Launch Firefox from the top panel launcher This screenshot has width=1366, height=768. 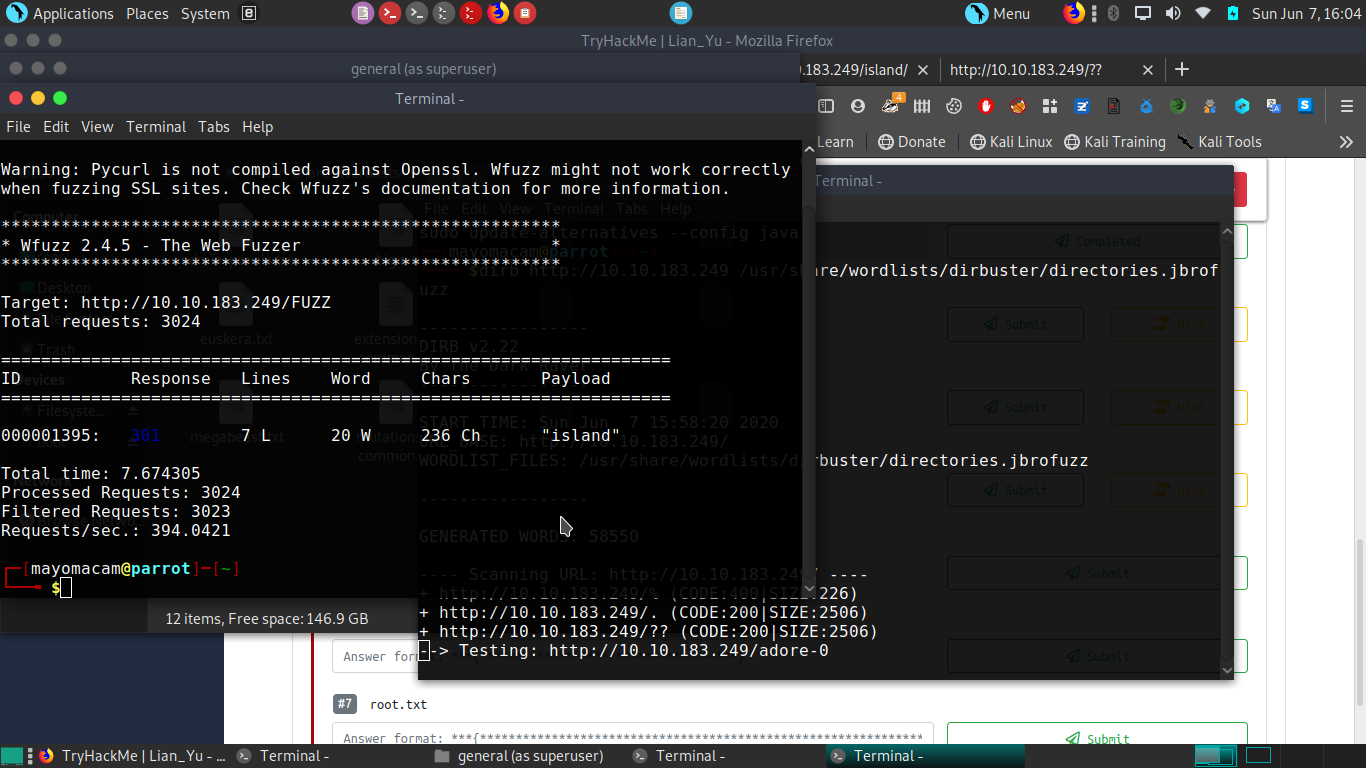coord(497,13)
